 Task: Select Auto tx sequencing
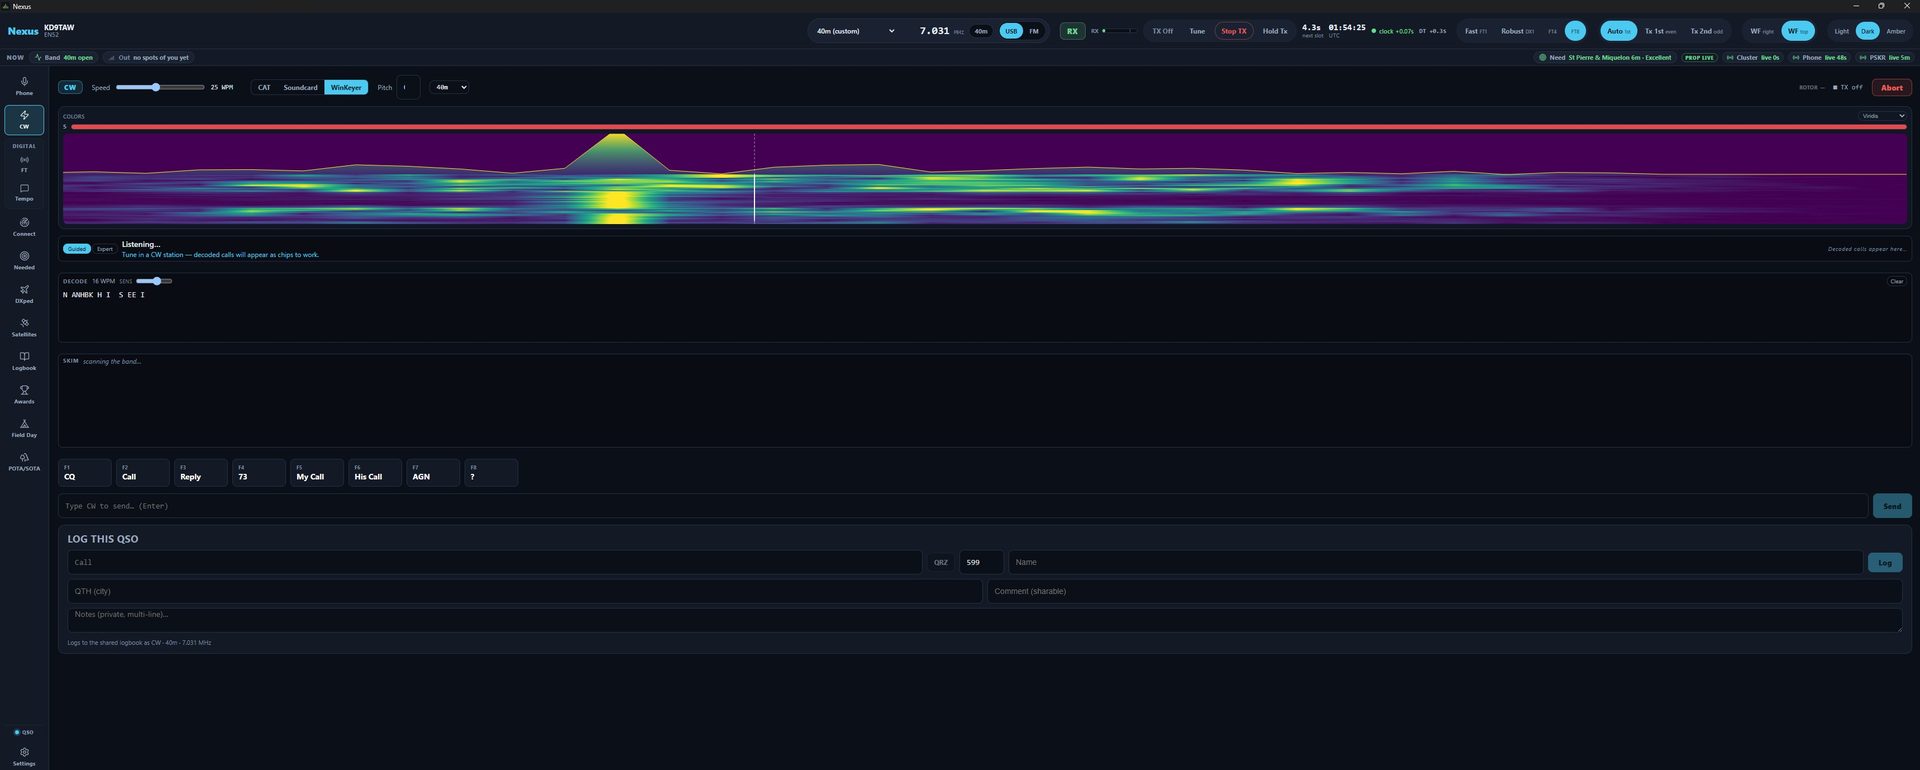coord(1618,31)
